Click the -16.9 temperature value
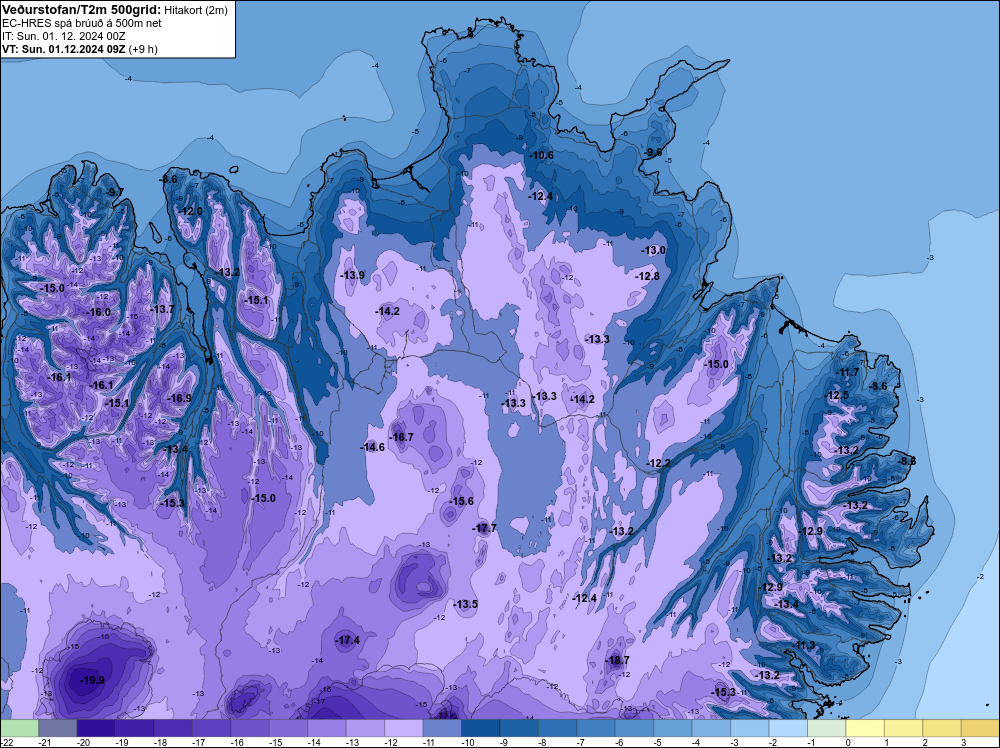This screenshot has width=1000, height=748. (179, 398)
